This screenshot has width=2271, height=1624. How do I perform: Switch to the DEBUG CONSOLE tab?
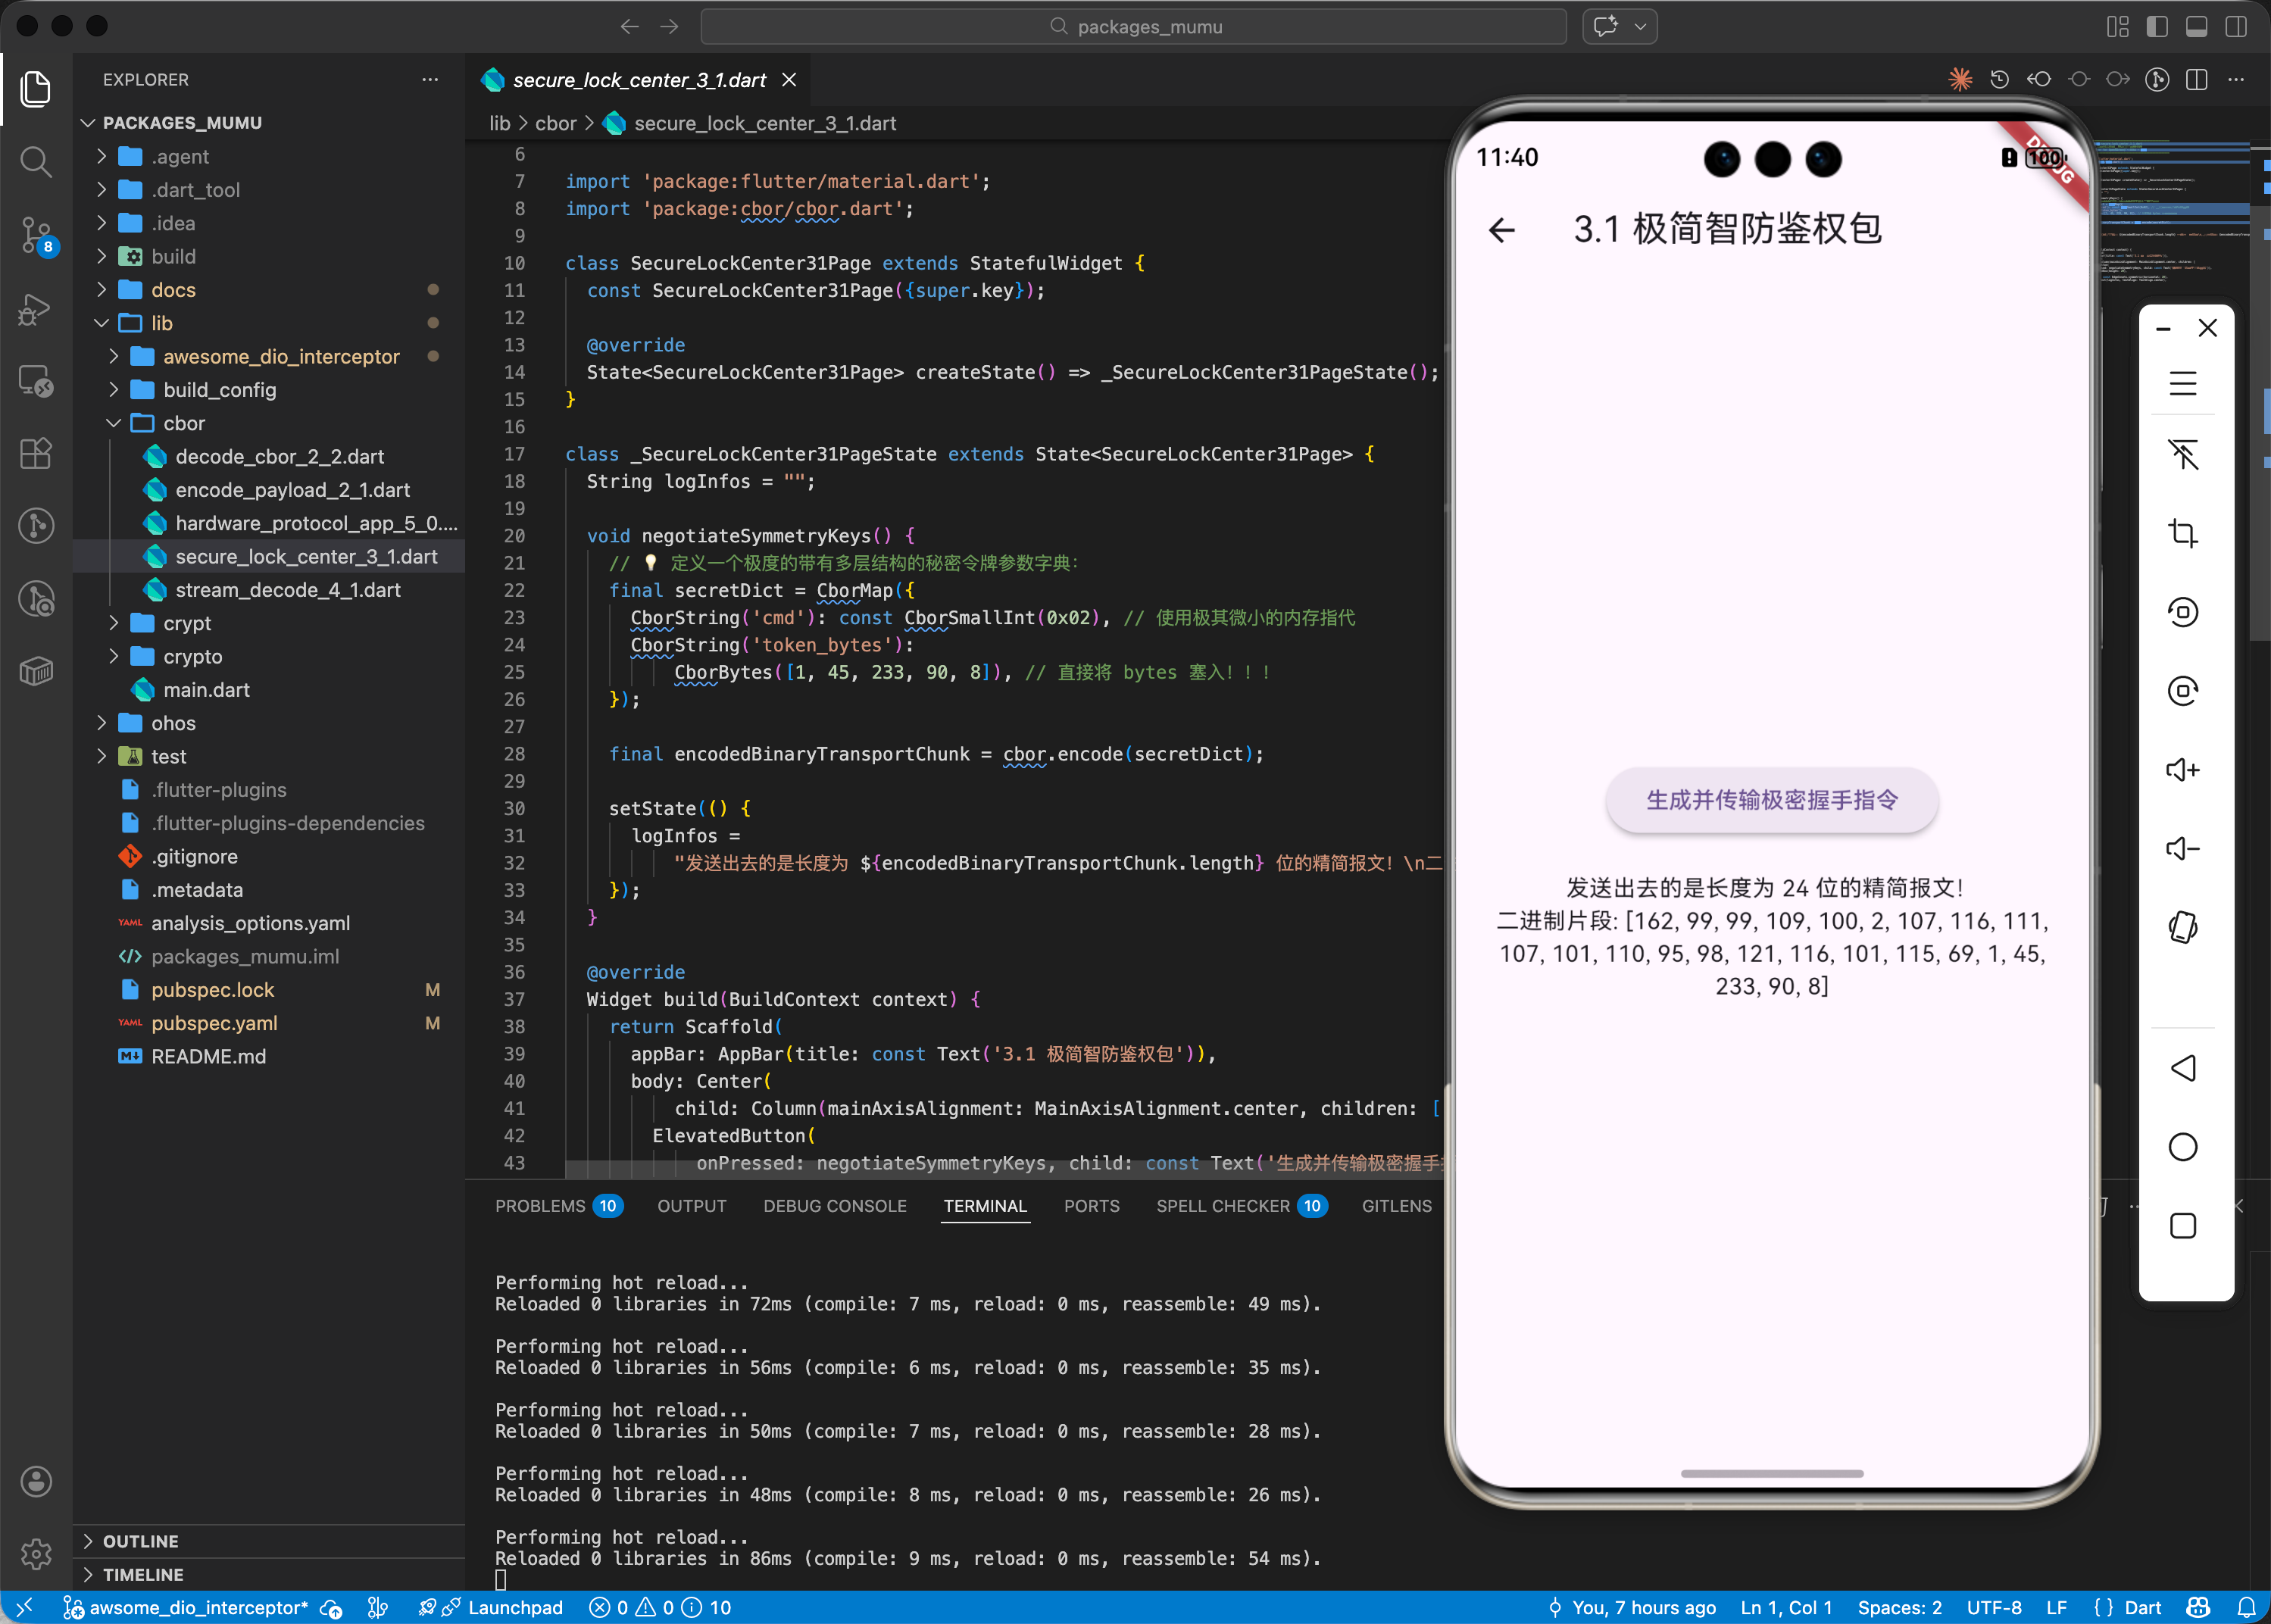(x=834, y=1206)
